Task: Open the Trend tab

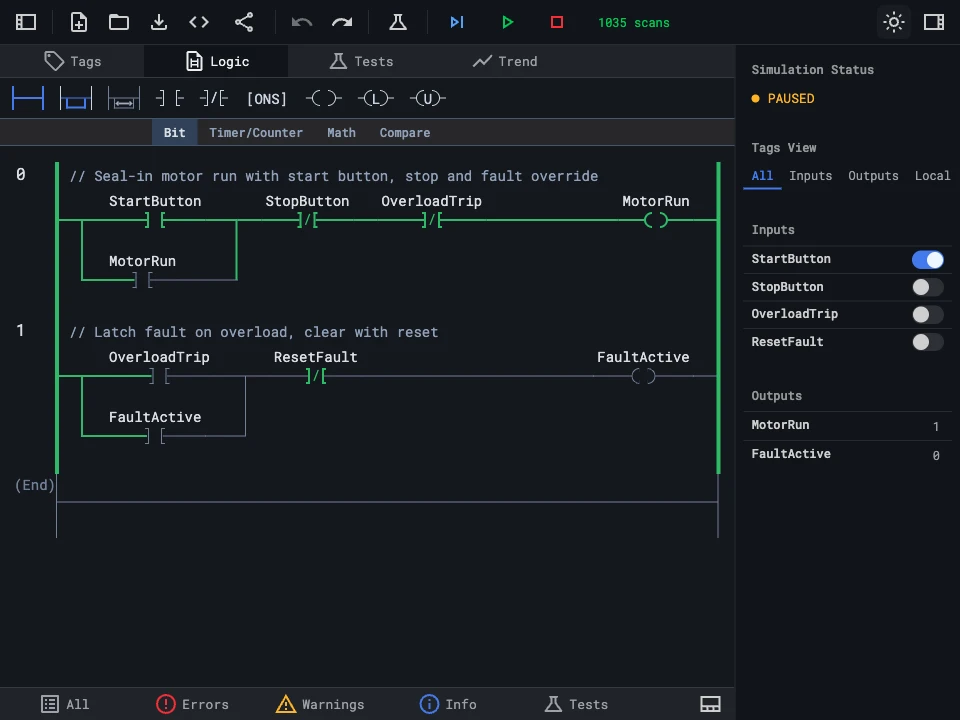Action: click(x=505, y=61)
